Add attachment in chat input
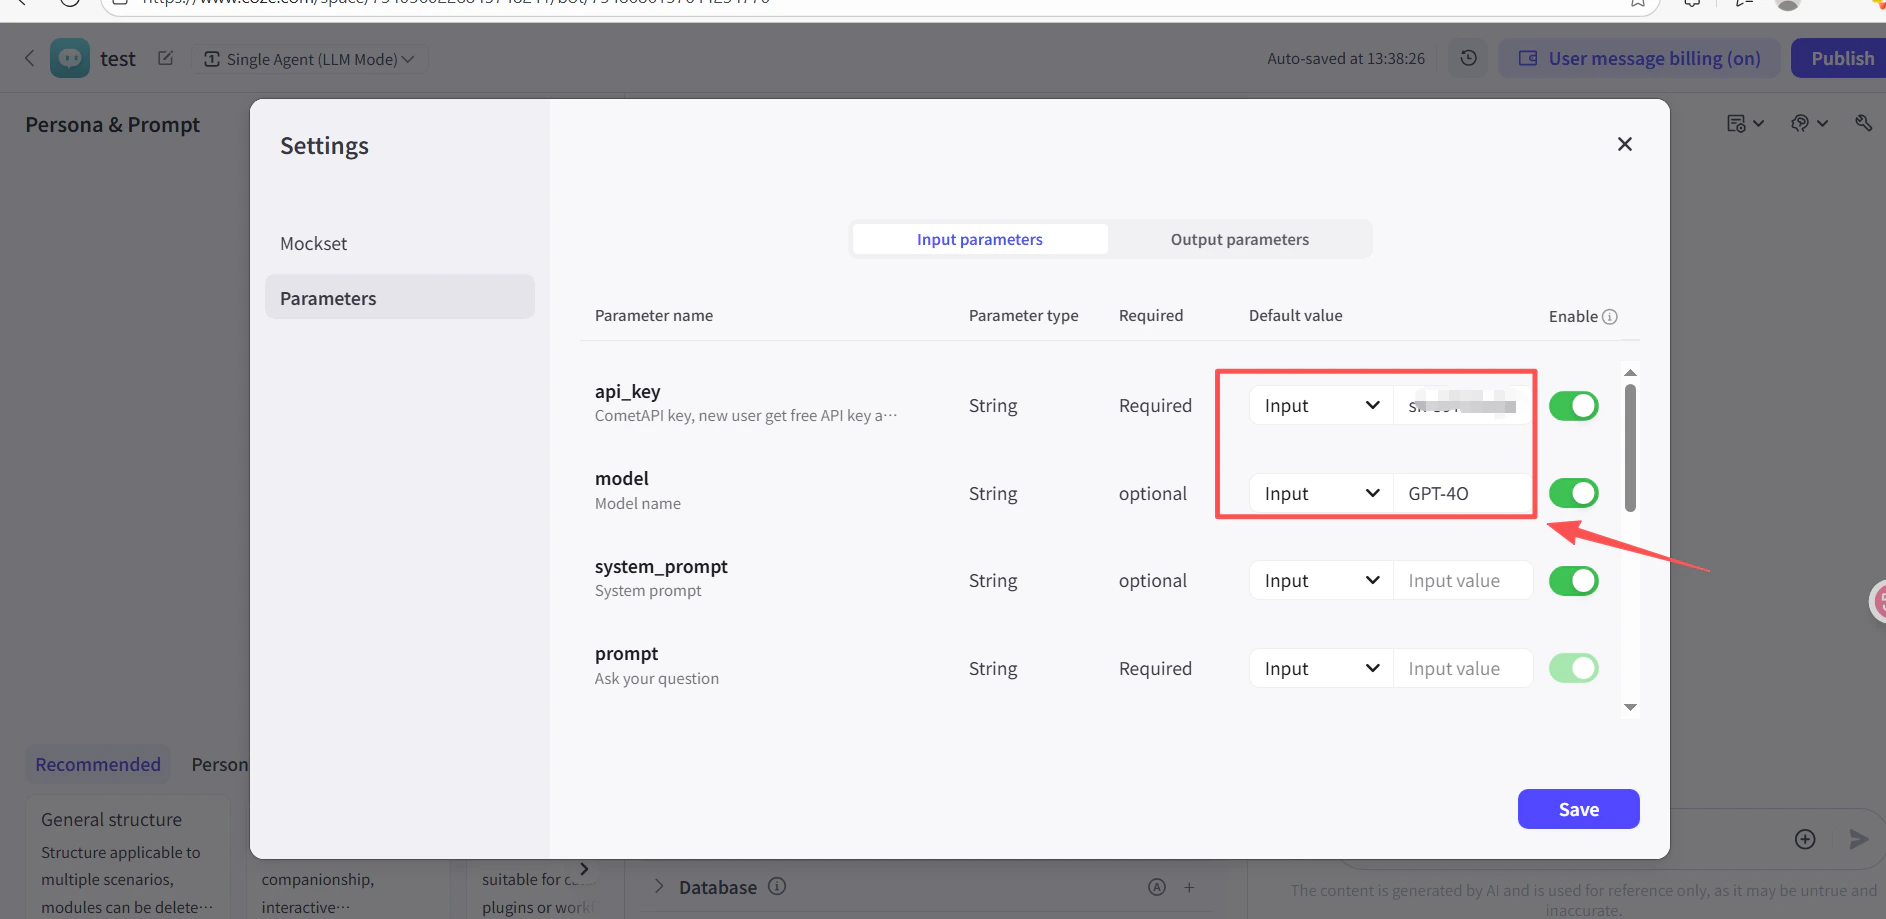 click(1805, 839)
